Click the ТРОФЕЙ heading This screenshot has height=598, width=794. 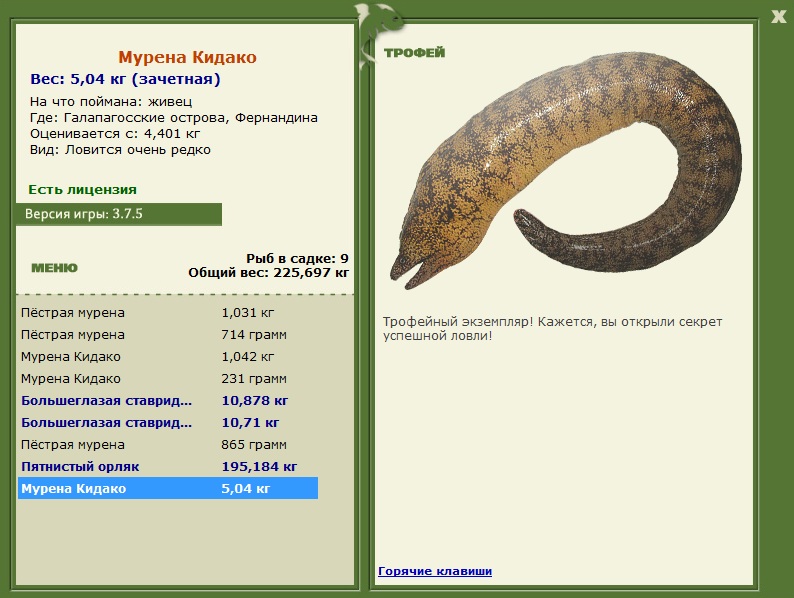(414, 53)
